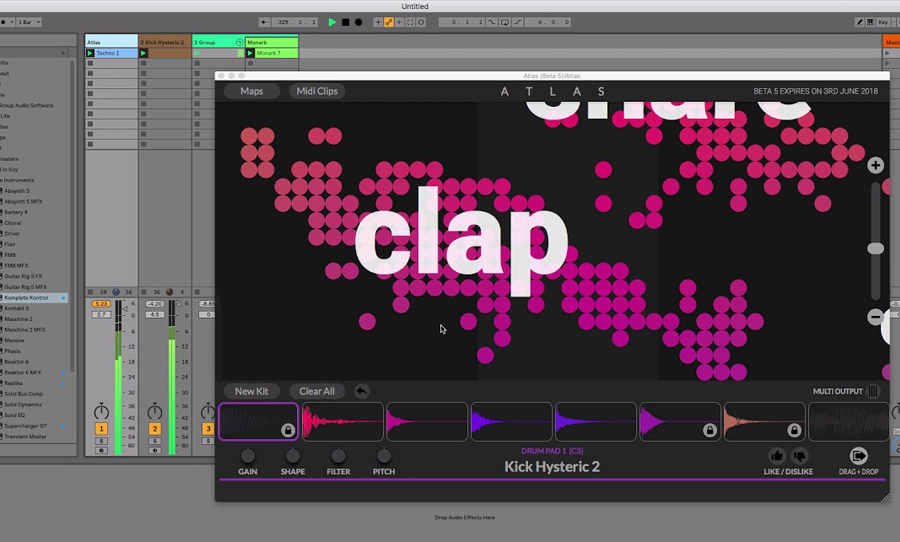Solo track 2 with its S button
This screenshot has height=542, width=900.
tap(155, 440)
